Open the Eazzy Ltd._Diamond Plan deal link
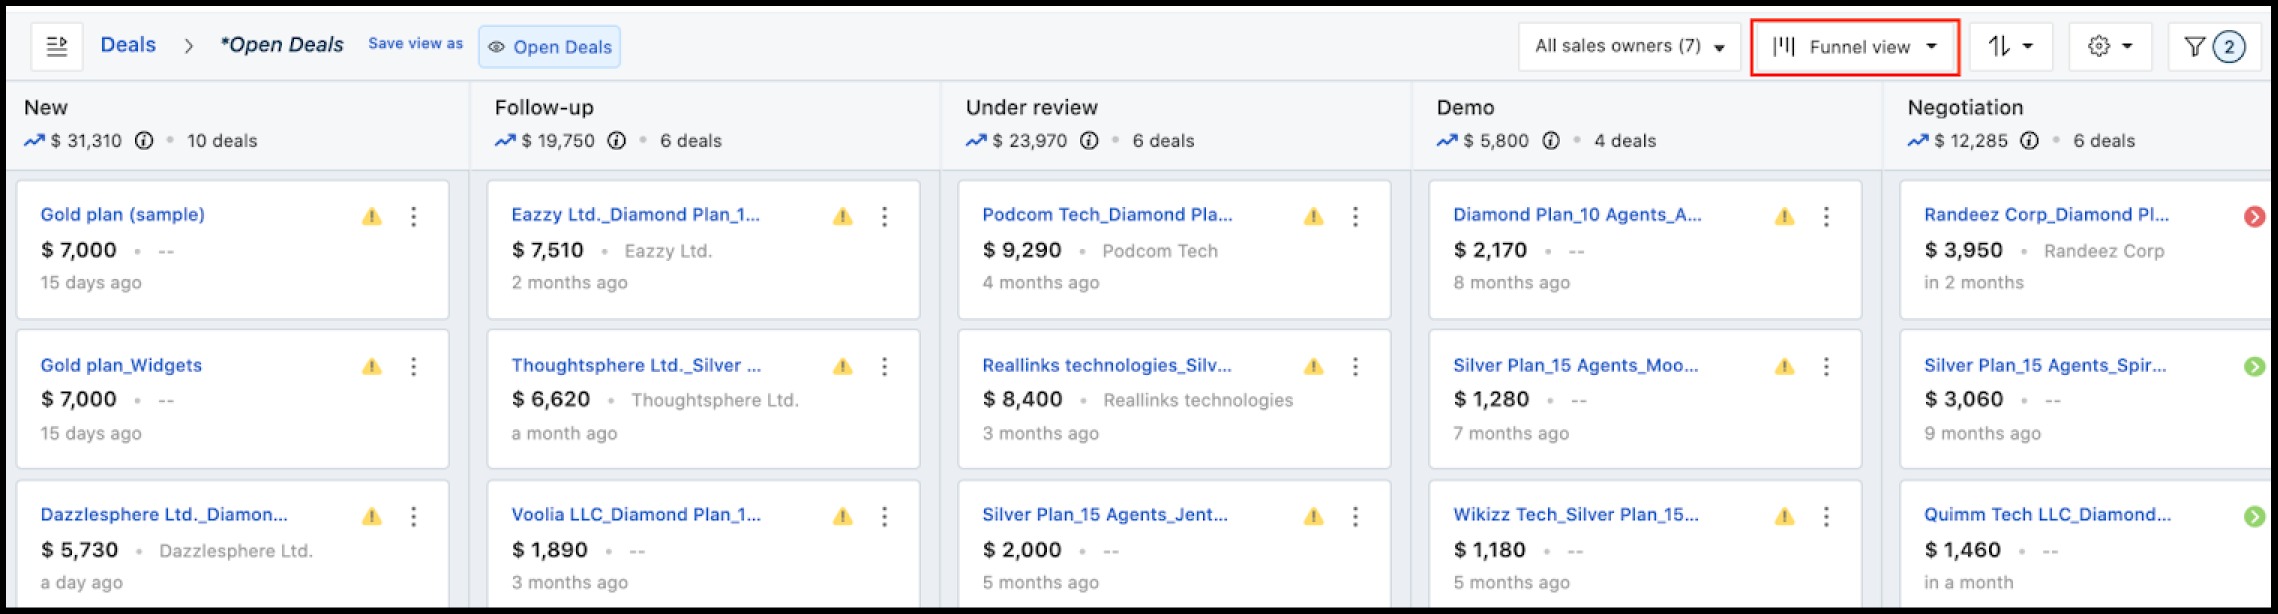The height and width of the screenshot is (614, 2278). pos(635,215)
